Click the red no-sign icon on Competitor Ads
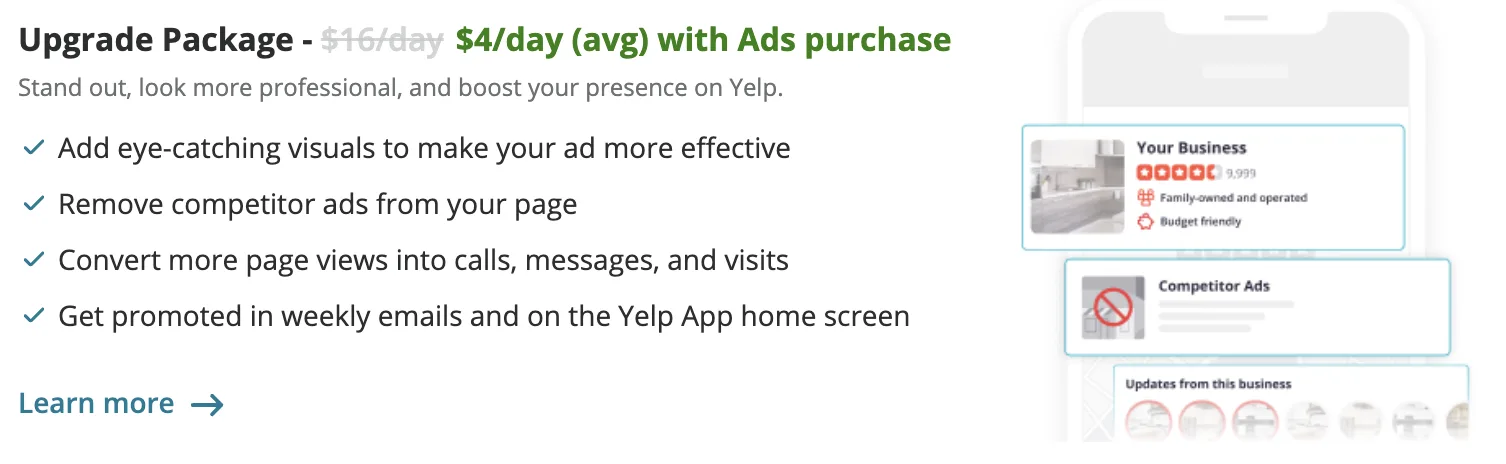This screenshot has height=464, width=1506. point(1113,304)
